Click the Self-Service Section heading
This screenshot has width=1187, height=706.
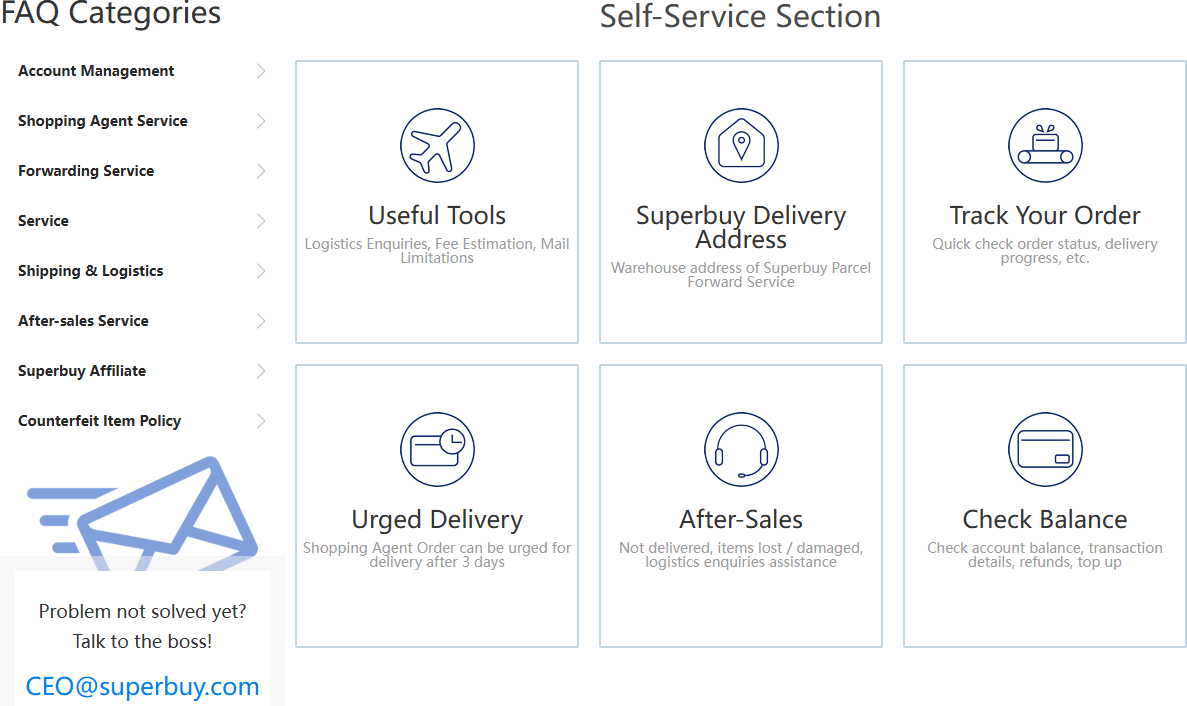click(x=740, y=17)
